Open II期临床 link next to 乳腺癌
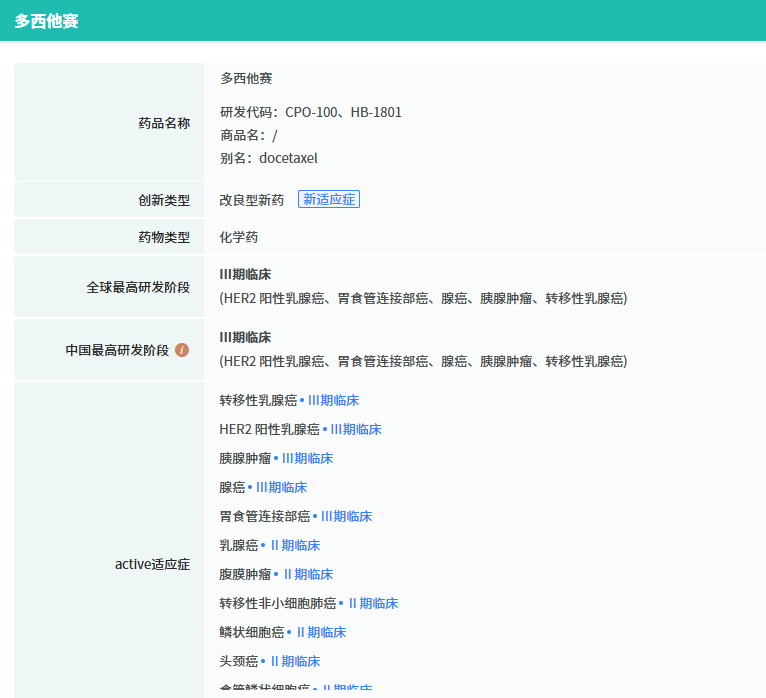 295,545
